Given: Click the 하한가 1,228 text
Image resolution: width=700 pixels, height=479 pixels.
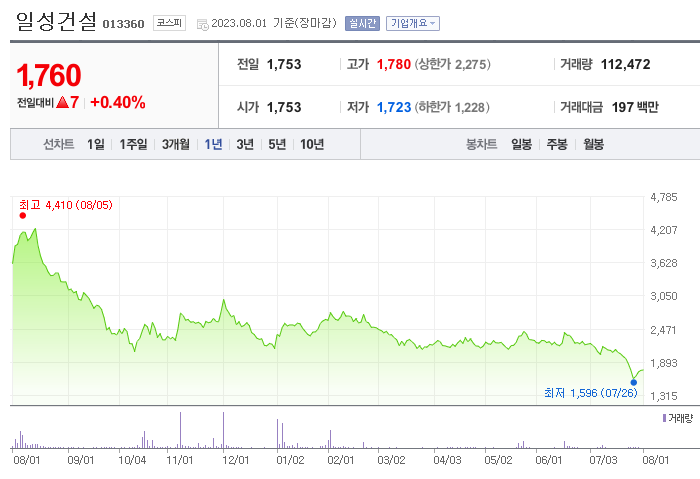Looking at the screenshot, I should 452,107.
